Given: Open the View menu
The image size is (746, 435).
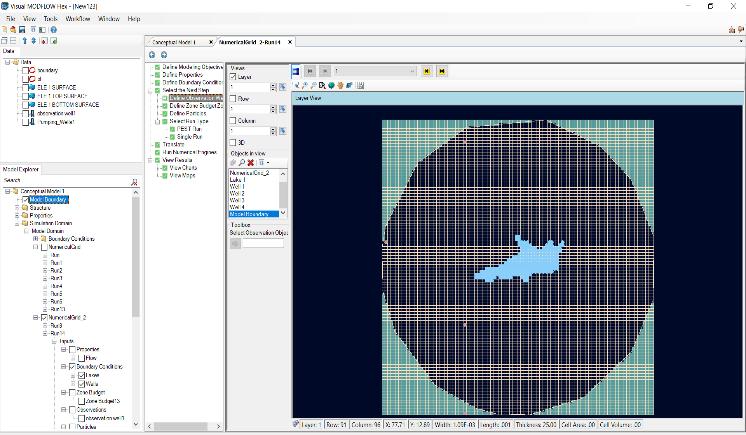Looking at the screenshot, I should (29, 19).
